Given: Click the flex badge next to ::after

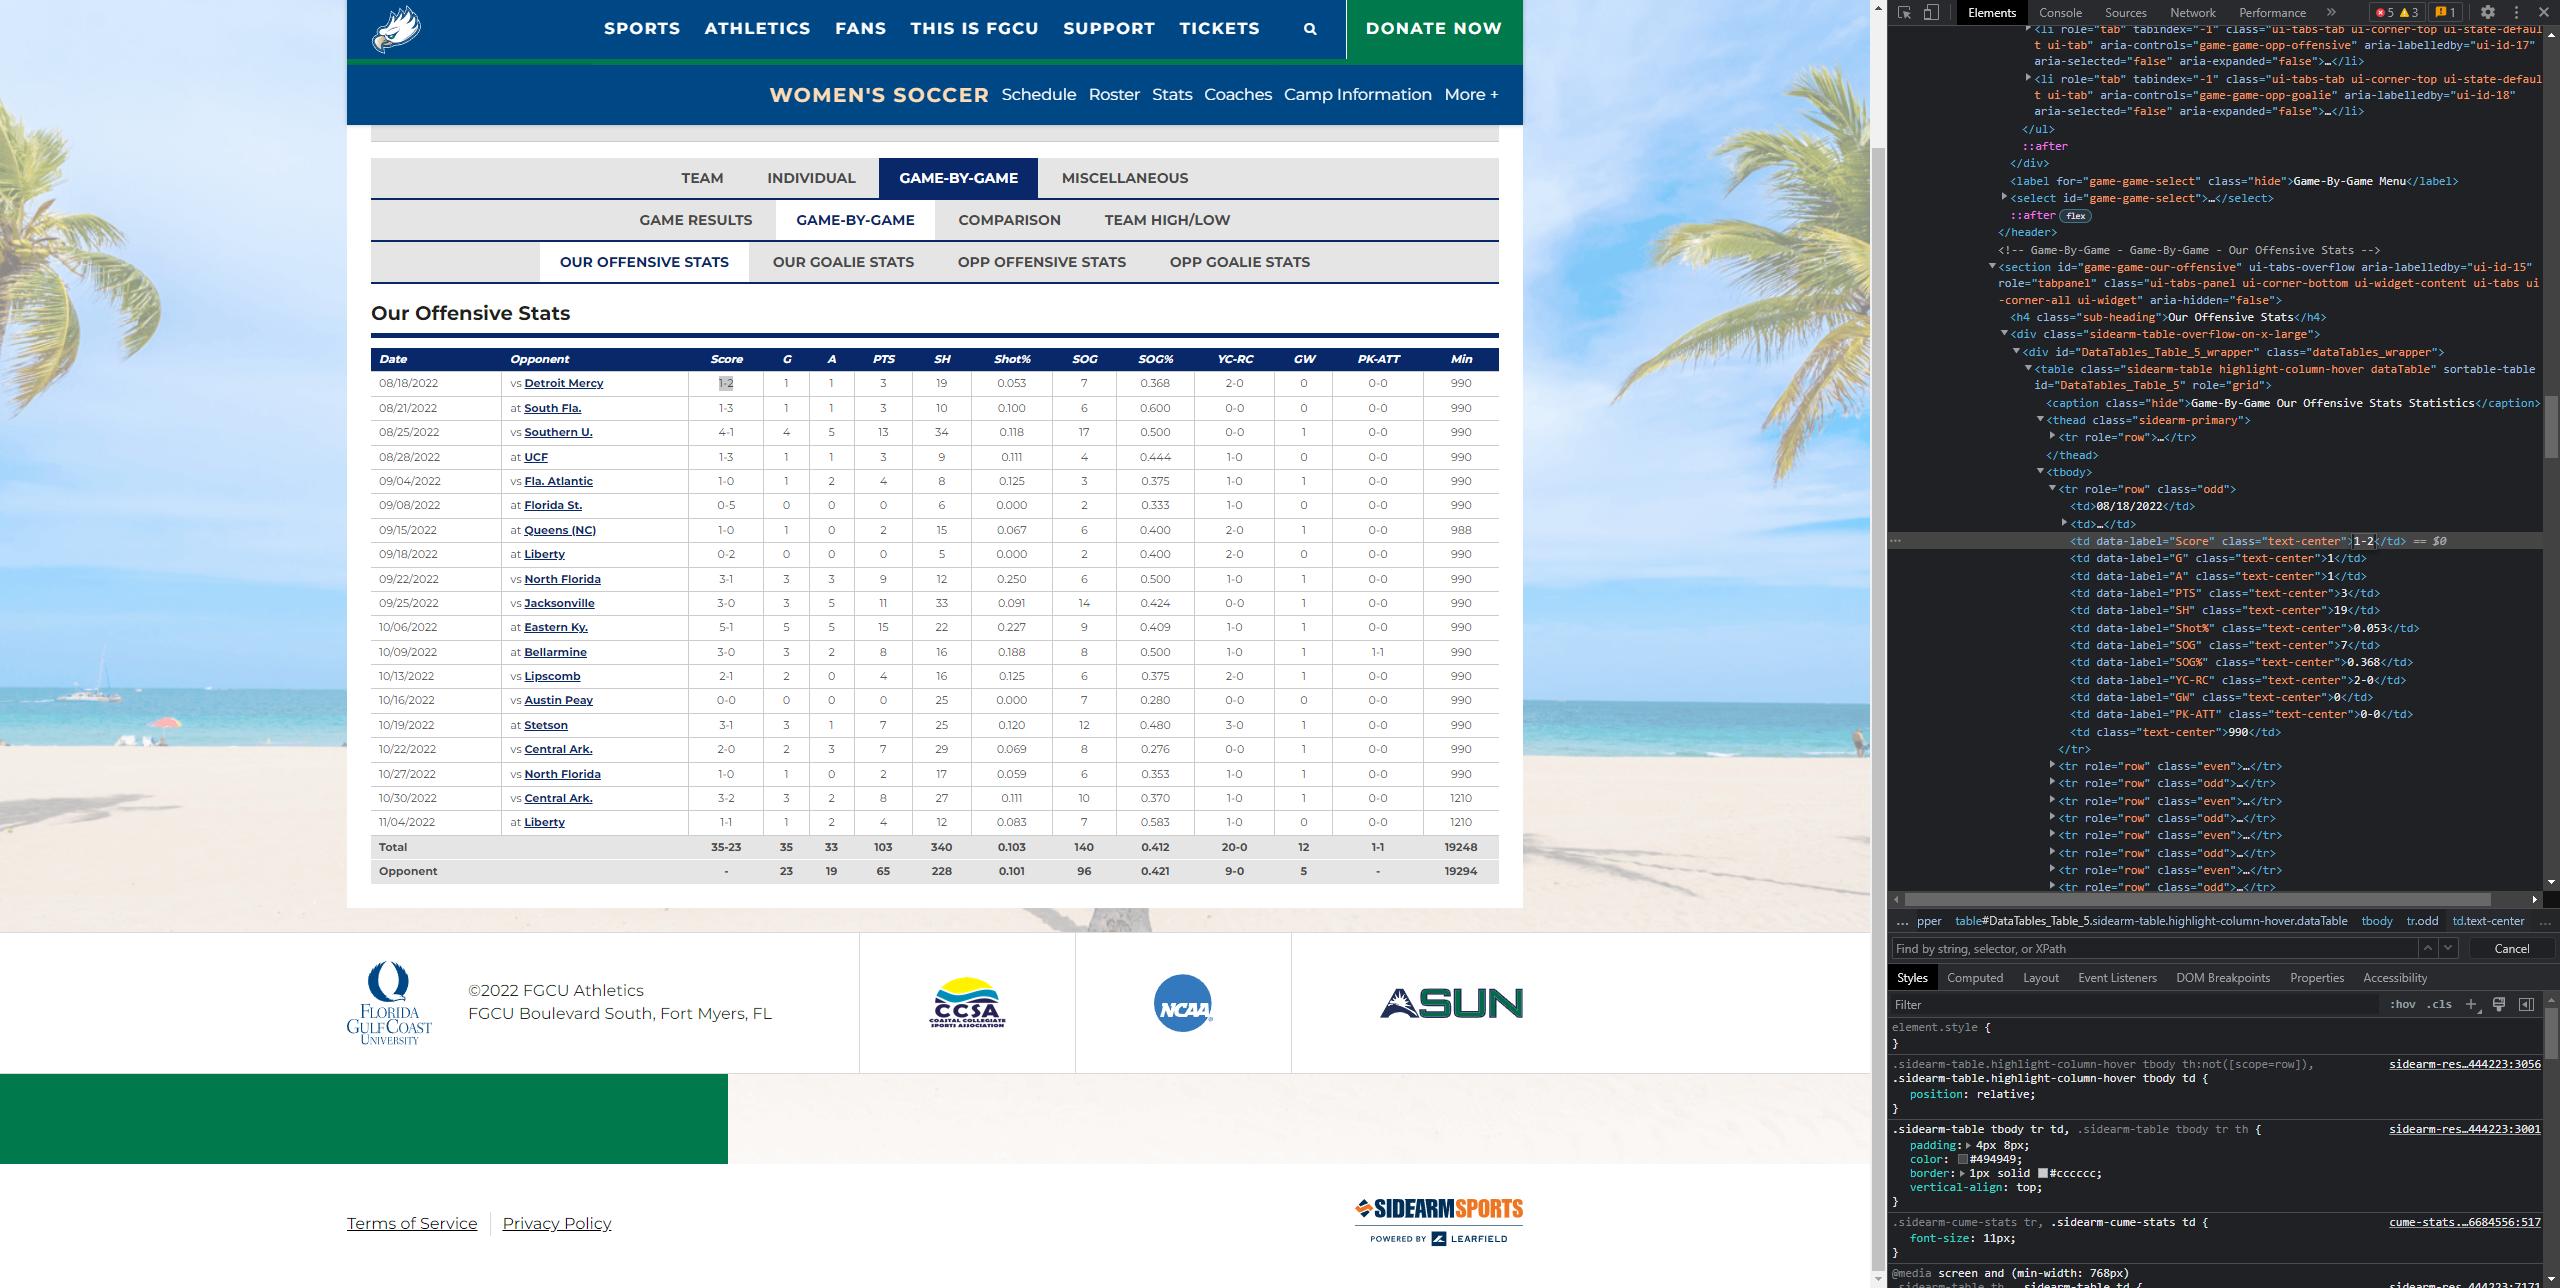Looking at the screenshot, I should [2076, 216].
